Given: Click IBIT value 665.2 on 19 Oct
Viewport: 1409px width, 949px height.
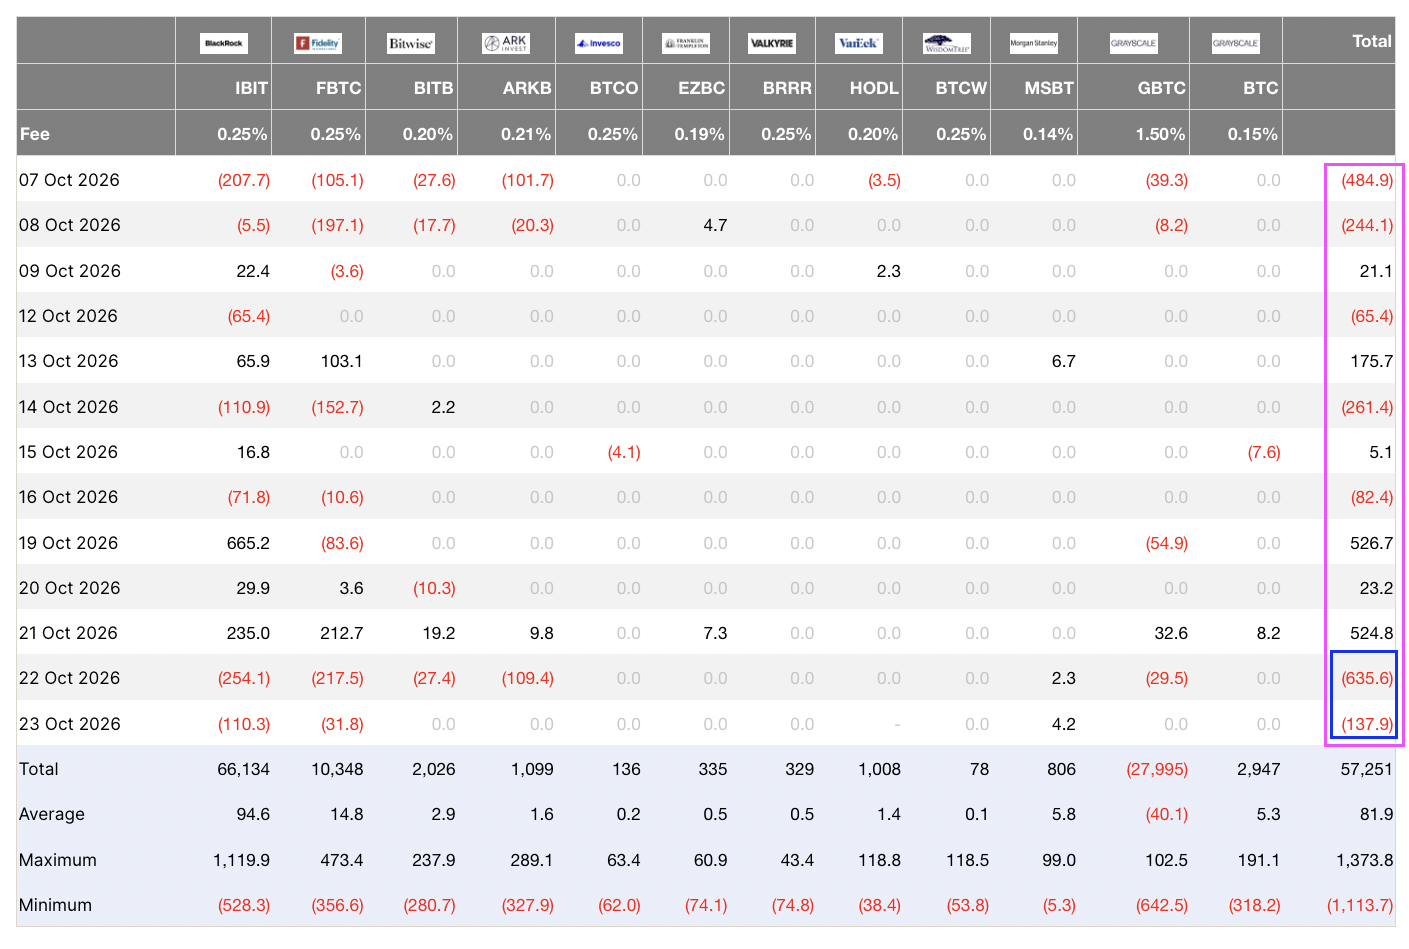Looking at the screenshot, I should pos(248,543).
